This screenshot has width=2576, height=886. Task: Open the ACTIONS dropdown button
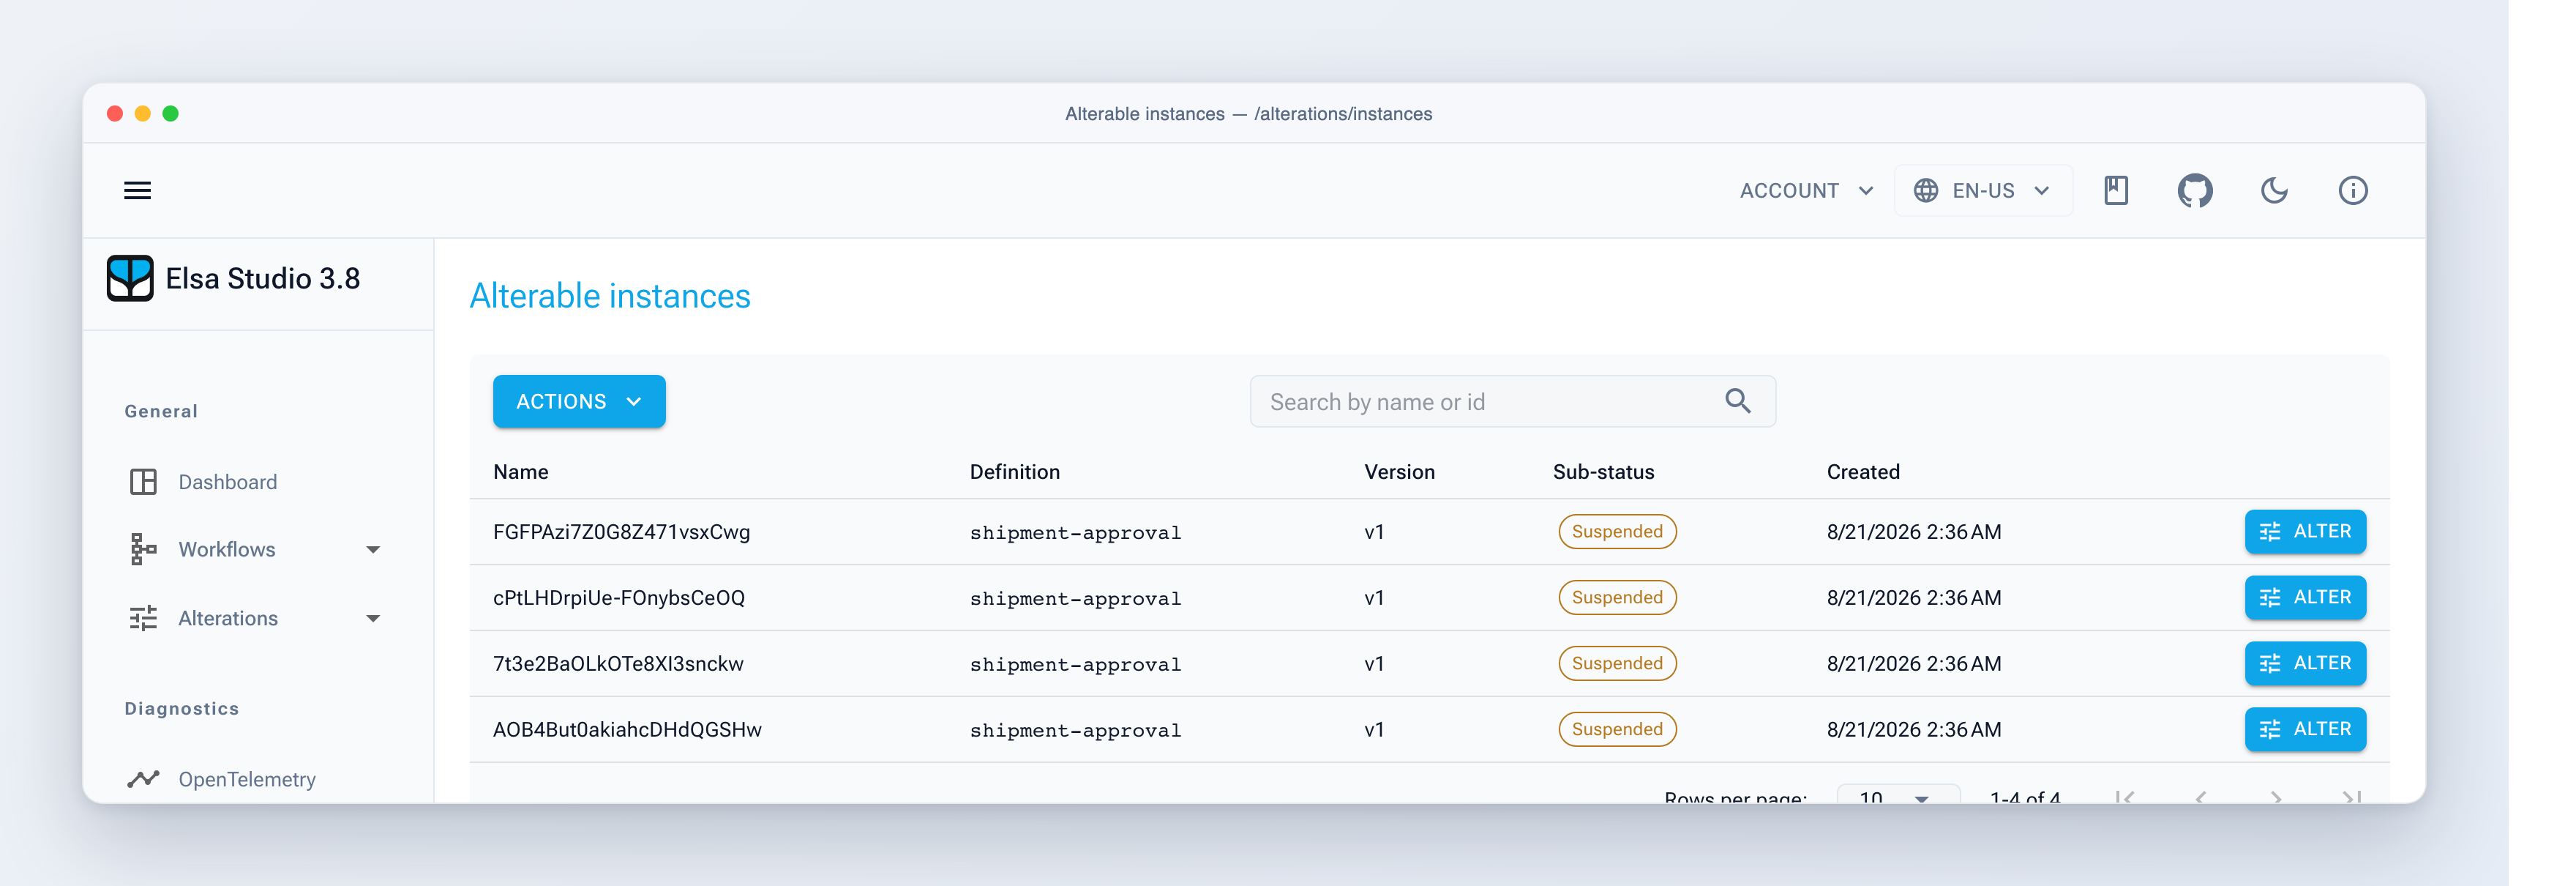click(x=579, y=401)
